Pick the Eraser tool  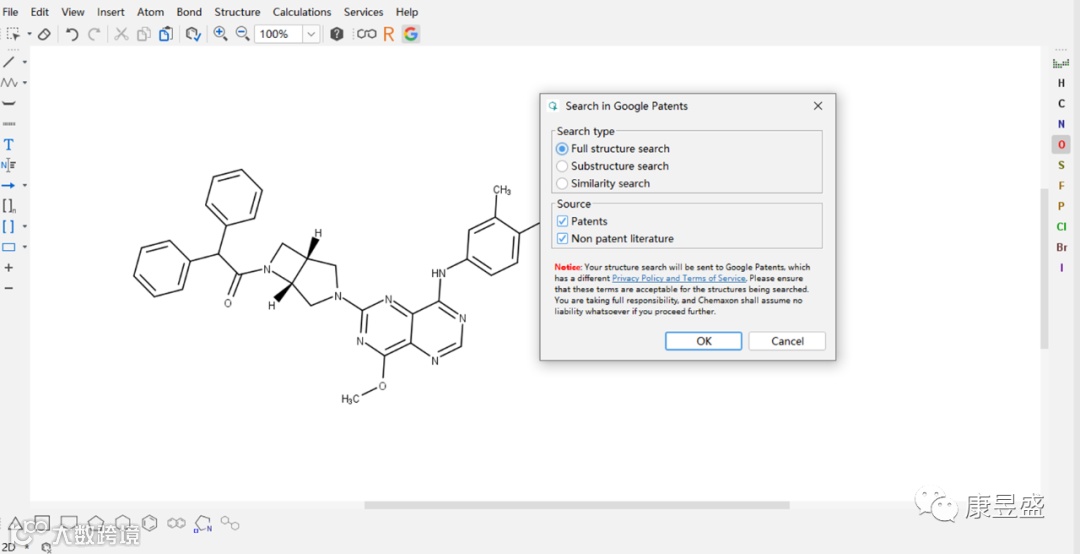[43, 34]
